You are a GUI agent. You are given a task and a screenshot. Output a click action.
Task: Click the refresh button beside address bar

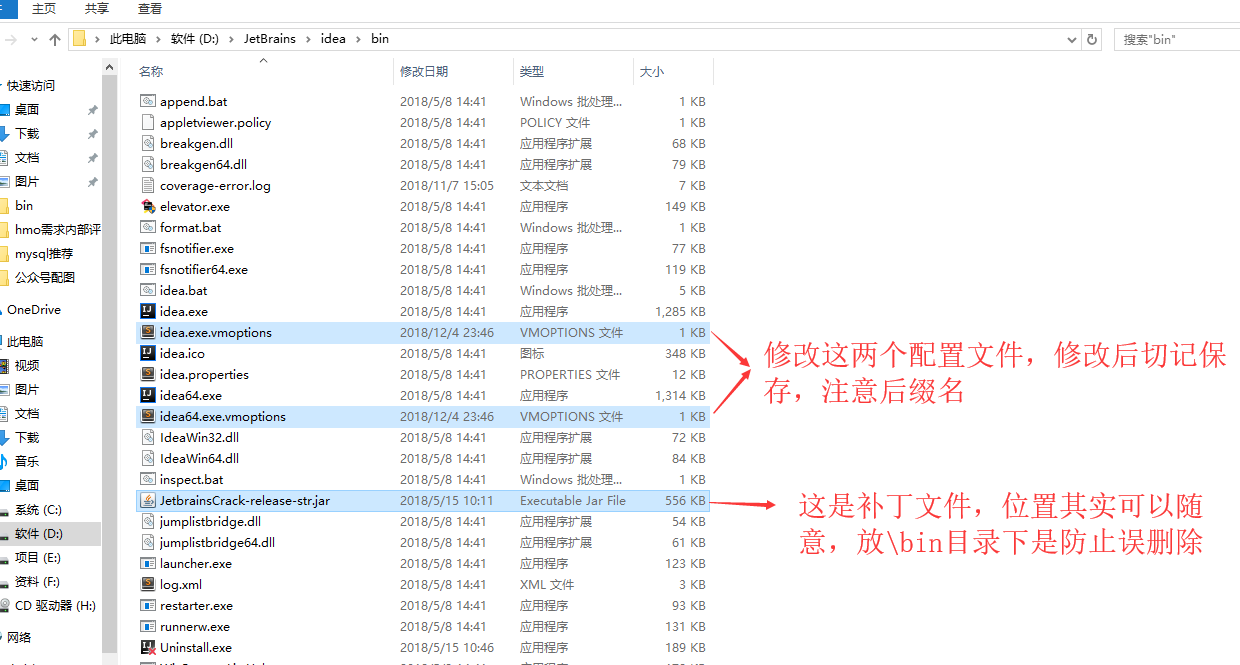tap(1092, 39)
